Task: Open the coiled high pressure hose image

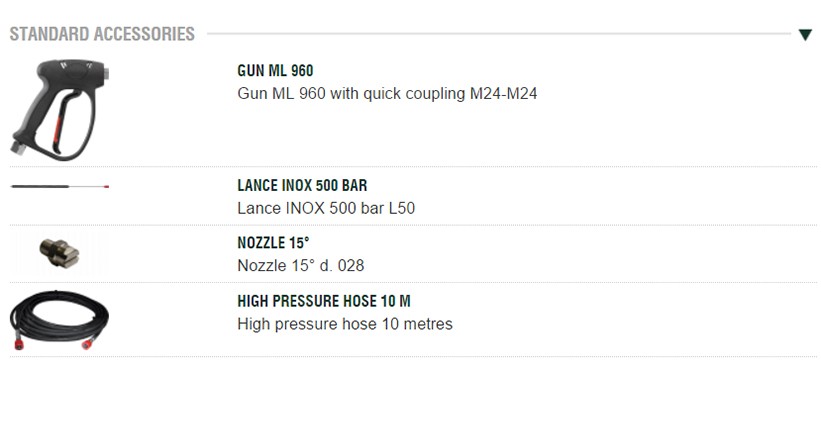Action: click(x=59, y=319)
